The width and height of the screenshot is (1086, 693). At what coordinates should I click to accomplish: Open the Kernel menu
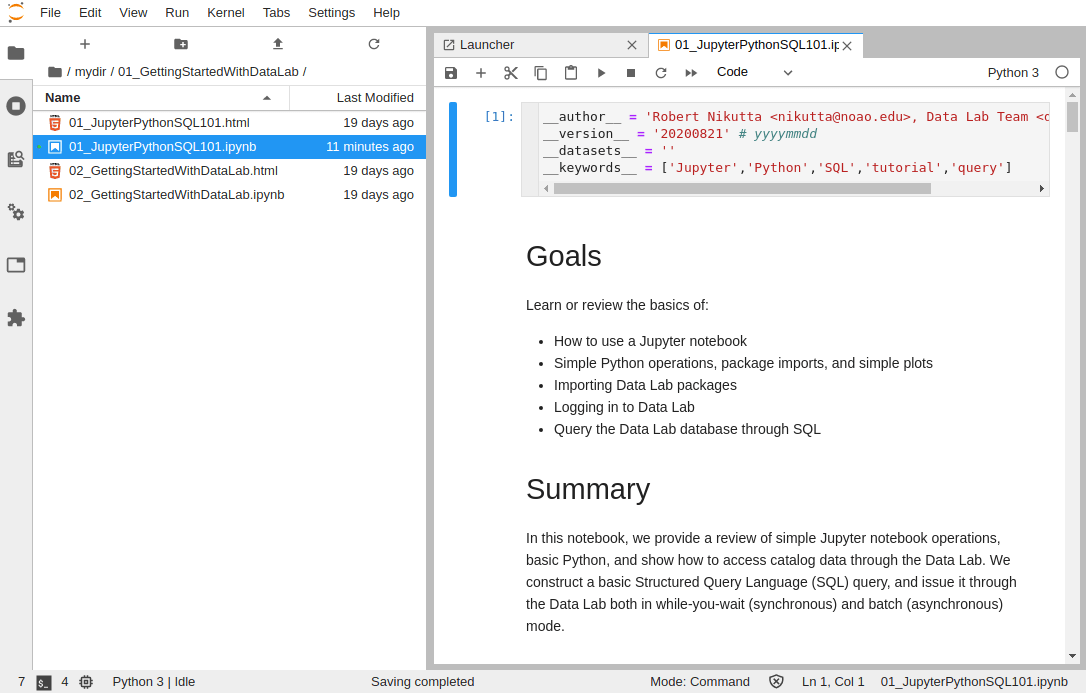(225, 12)
